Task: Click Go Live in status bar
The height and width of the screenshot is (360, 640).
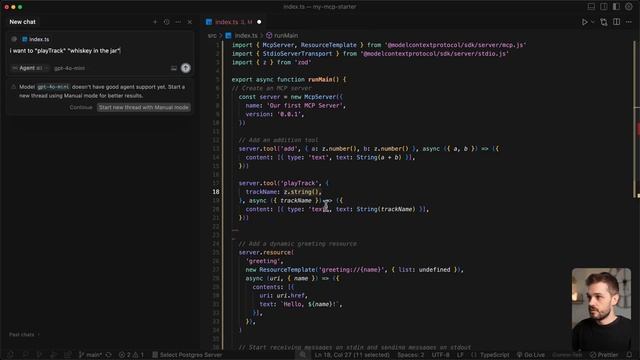Action: click(x=531, y=355)
